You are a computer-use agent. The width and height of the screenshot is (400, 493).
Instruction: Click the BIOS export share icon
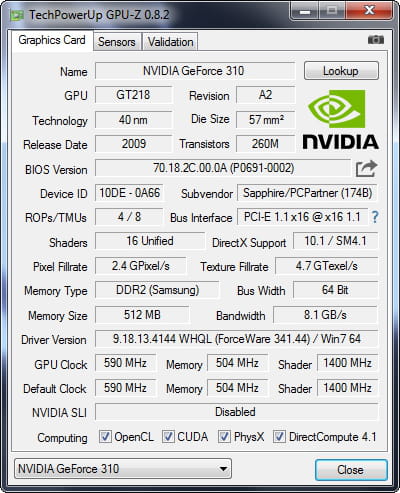pos(366,168)
